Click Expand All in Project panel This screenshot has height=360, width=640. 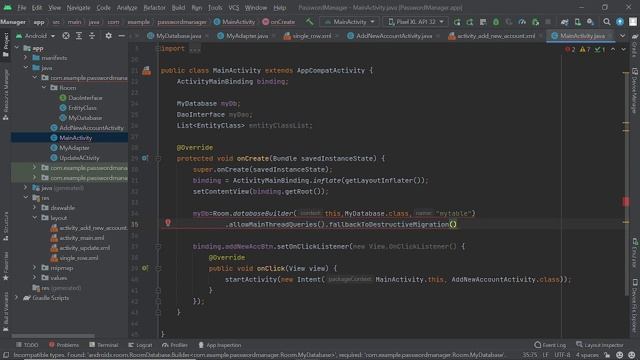(x=79, y=36)
